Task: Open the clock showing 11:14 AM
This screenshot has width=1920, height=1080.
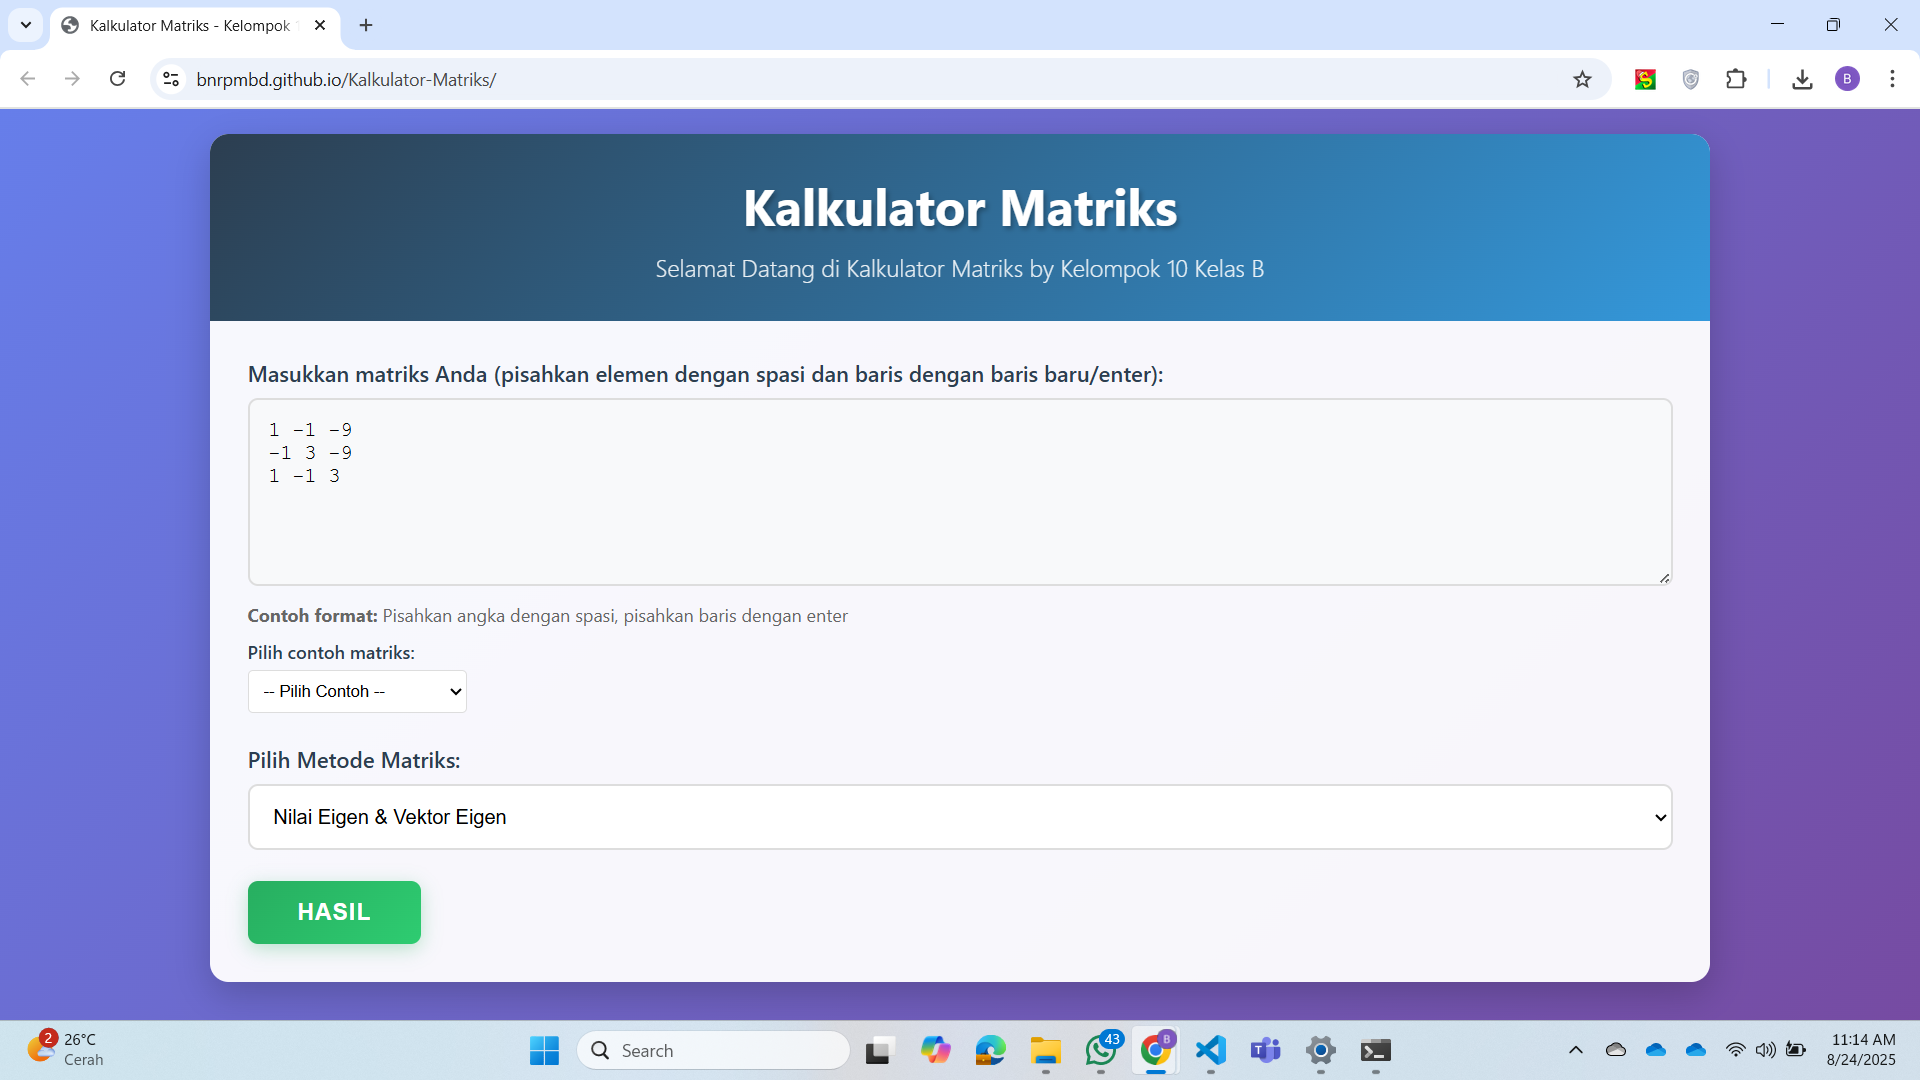Action: click(1862, 1050)
